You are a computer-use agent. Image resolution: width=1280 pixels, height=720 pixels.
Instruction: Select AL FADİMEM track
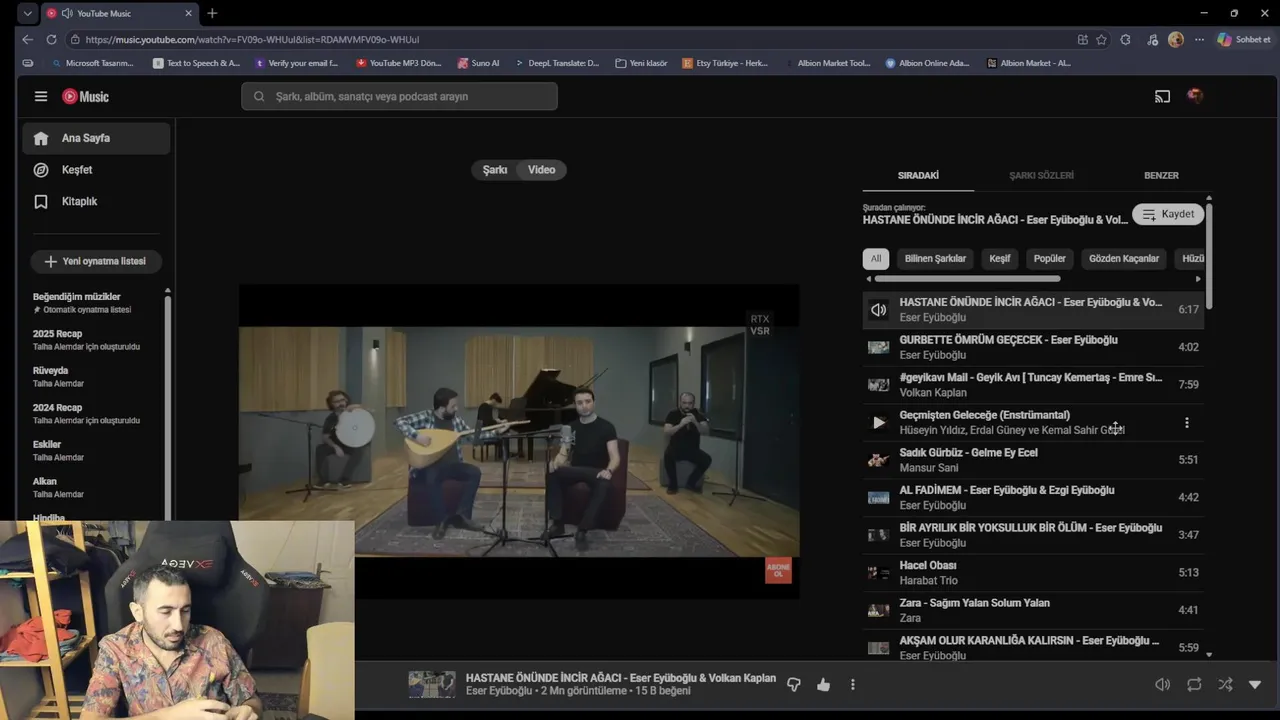tap(1033, 497)
